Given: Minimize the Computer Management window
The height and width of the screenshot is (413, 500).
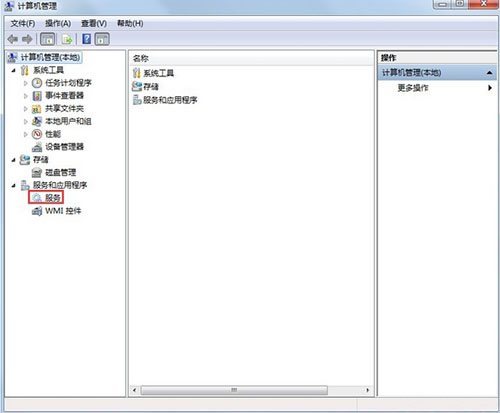Looking at the screenshot, I should click(x=443, y=4).
